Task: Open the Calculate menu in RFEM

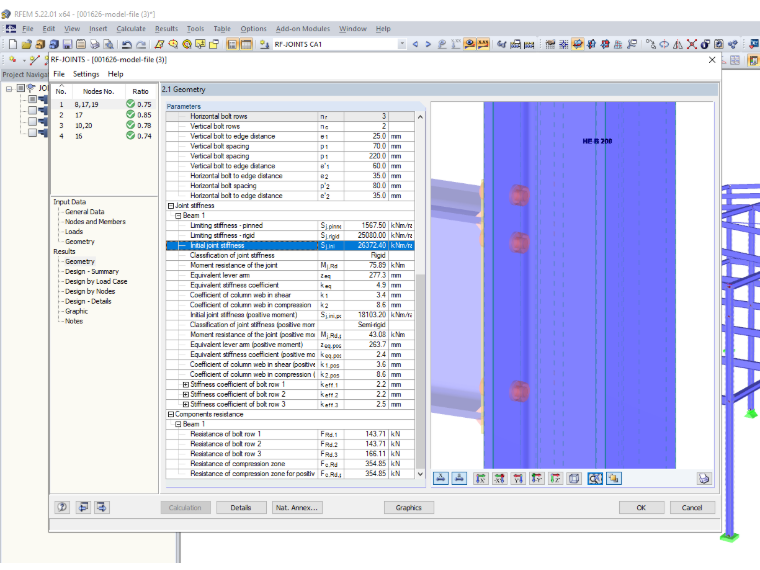Action: click(x=131, y=29)
